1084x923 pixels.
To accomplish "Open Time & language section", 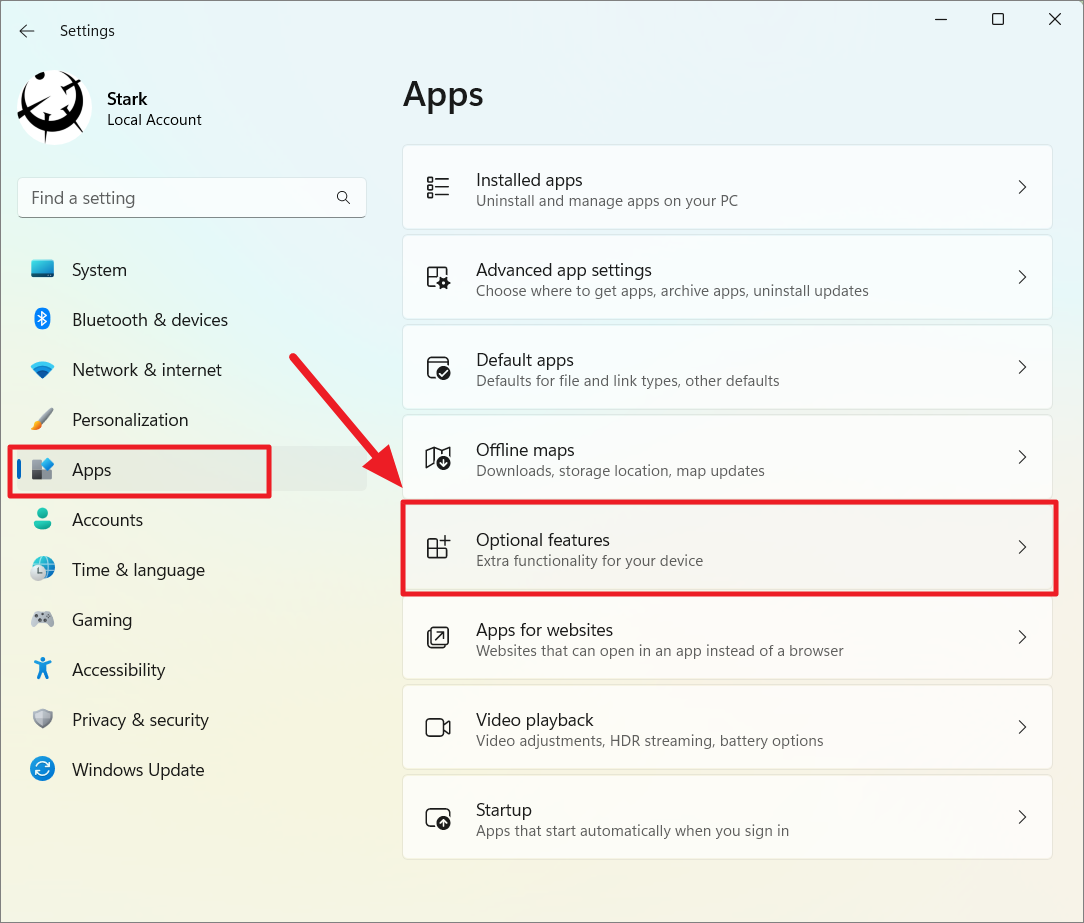I will click(x=138, y=570).
